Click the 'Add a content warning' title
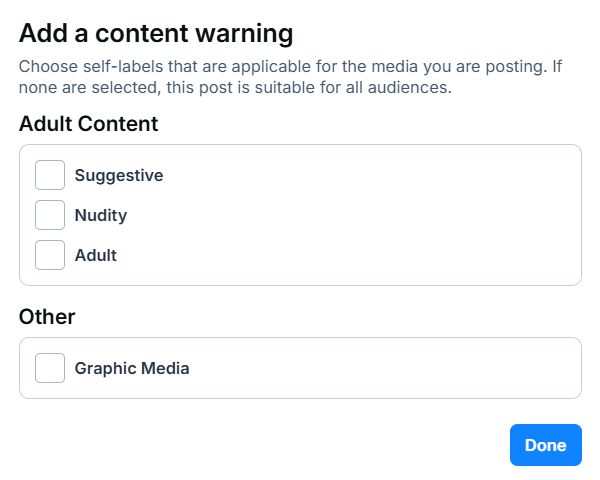 point(156,34)
